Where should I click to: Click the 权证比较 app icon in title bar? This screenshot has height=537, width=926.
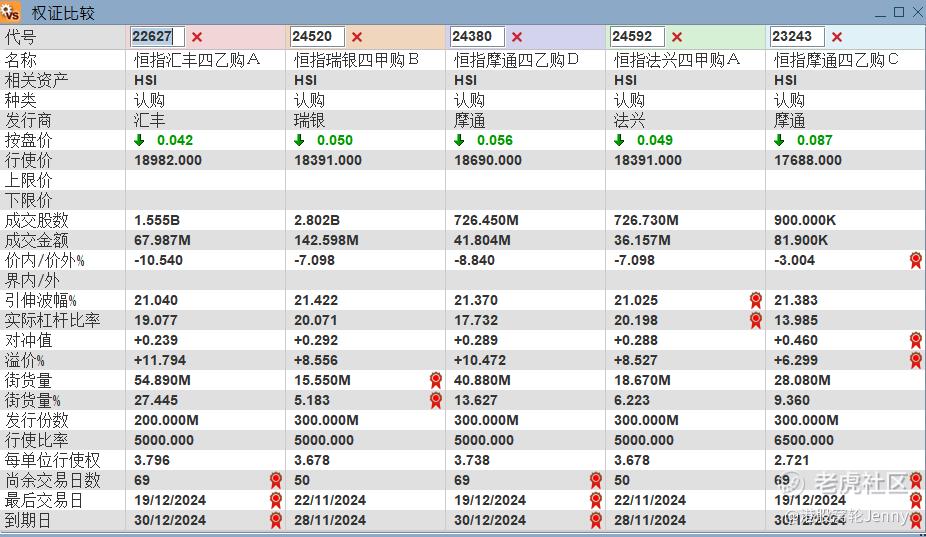[10, 12]
